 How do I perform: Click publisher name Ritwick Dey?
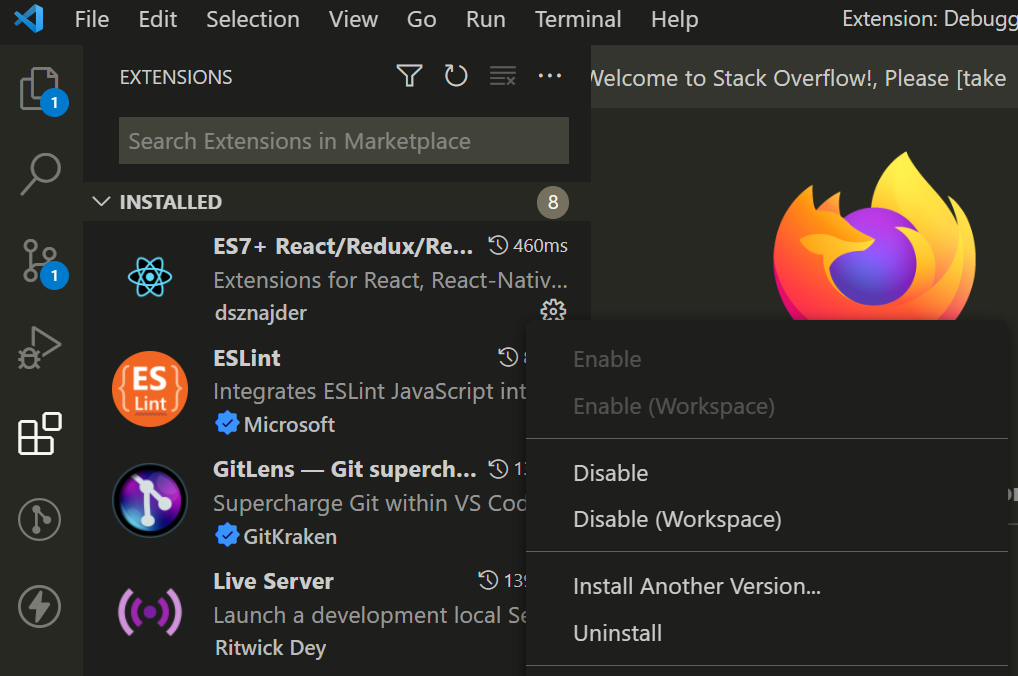[x=271, y=648]
